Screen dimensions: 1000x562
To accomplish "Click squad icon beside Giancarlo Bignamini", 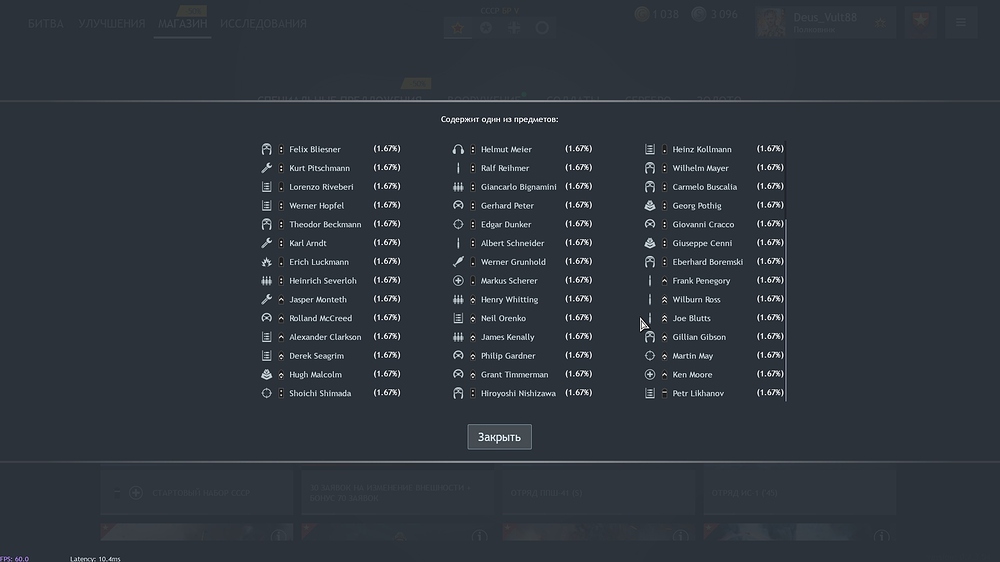I will click(x=458, y=187).
